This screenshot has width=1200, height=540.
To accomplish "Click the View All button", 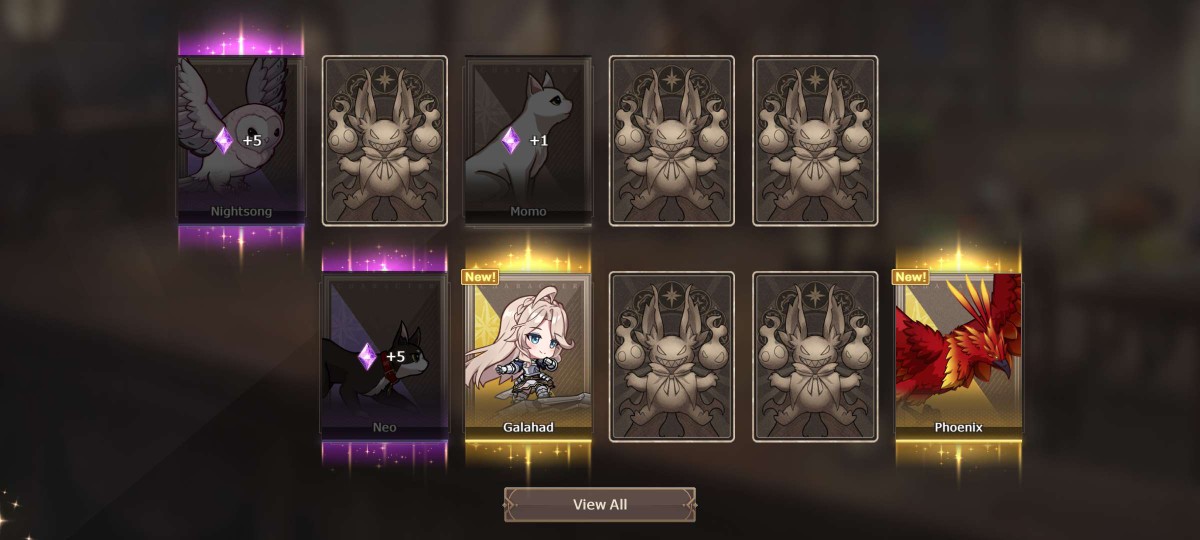I will coord(600,504).
